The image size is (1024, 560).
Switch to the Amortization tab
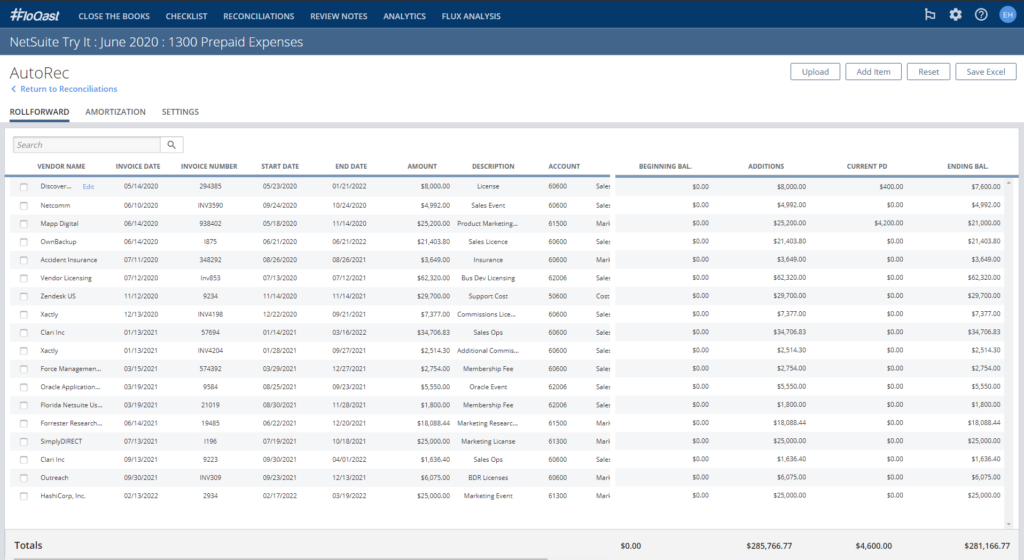pyautogui.click(x=116, y=112)
